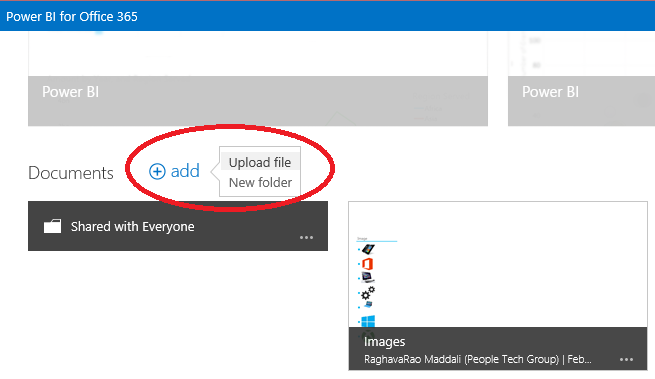
Task: Click the Windows logo icon in Images preview
Action: click(368, 321)
